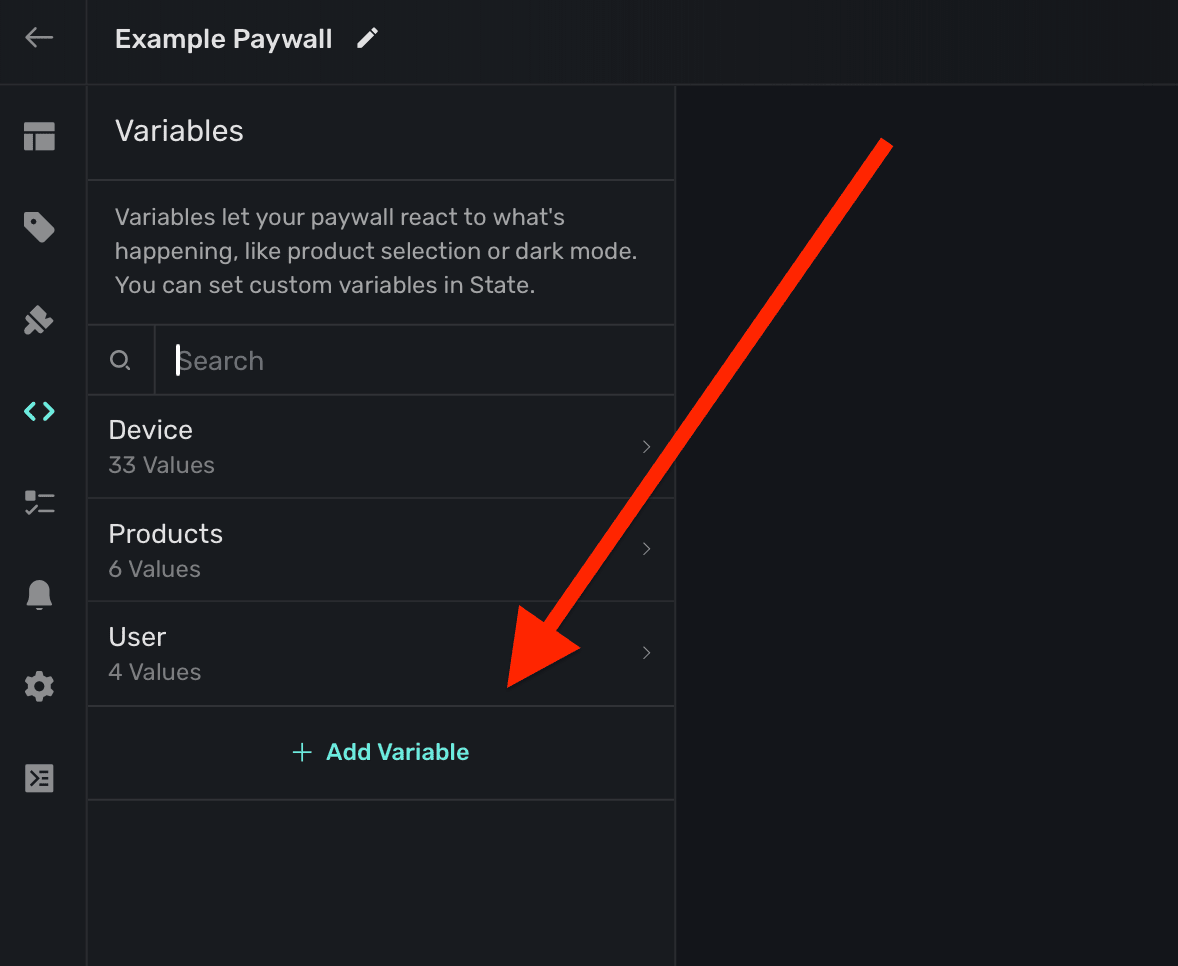Click the magnifying glass search icon
The width and height of the screenshot is (1178, 966).
click(120, 360)
